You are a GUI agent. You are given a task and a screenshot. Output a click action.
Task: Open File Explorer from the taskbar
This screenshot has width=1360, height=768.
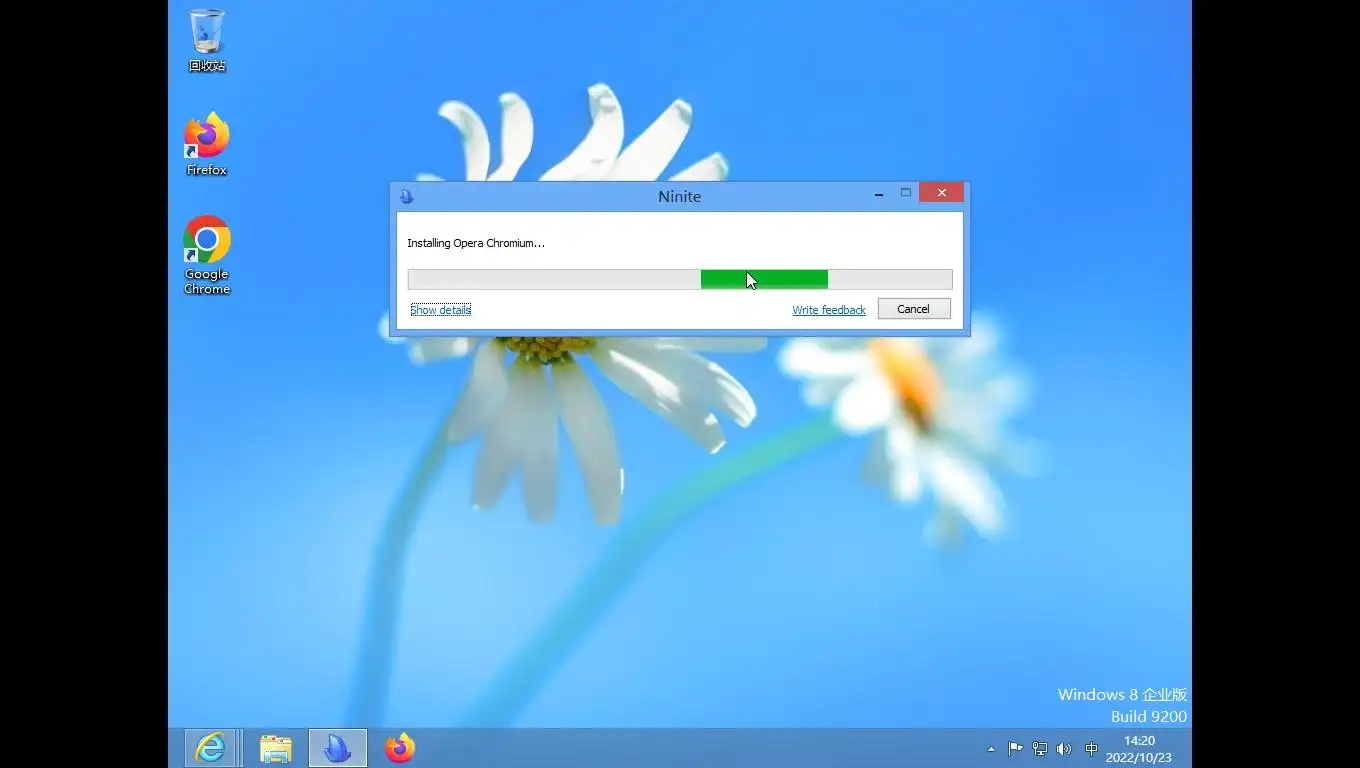pyautogui.click(x=275, y=748)
